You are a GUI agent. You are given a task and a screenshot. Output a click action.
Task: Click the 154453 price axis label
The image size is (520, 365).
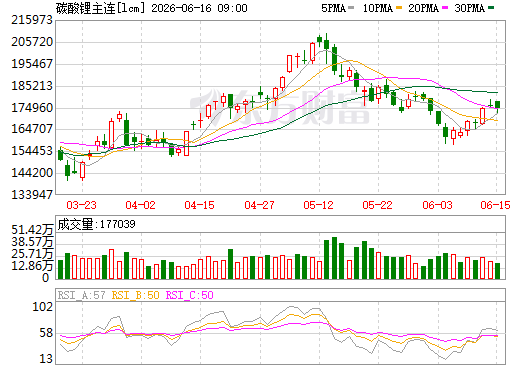tap(32, 151)
